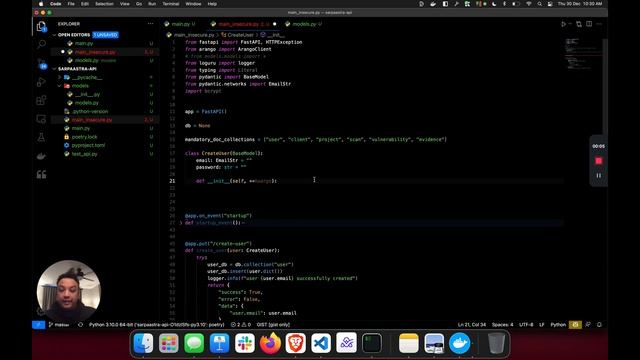Viewport: 640px width, 360px height.
Task: Open editor More Actions ellipsis
Action: tap(599, 24)
